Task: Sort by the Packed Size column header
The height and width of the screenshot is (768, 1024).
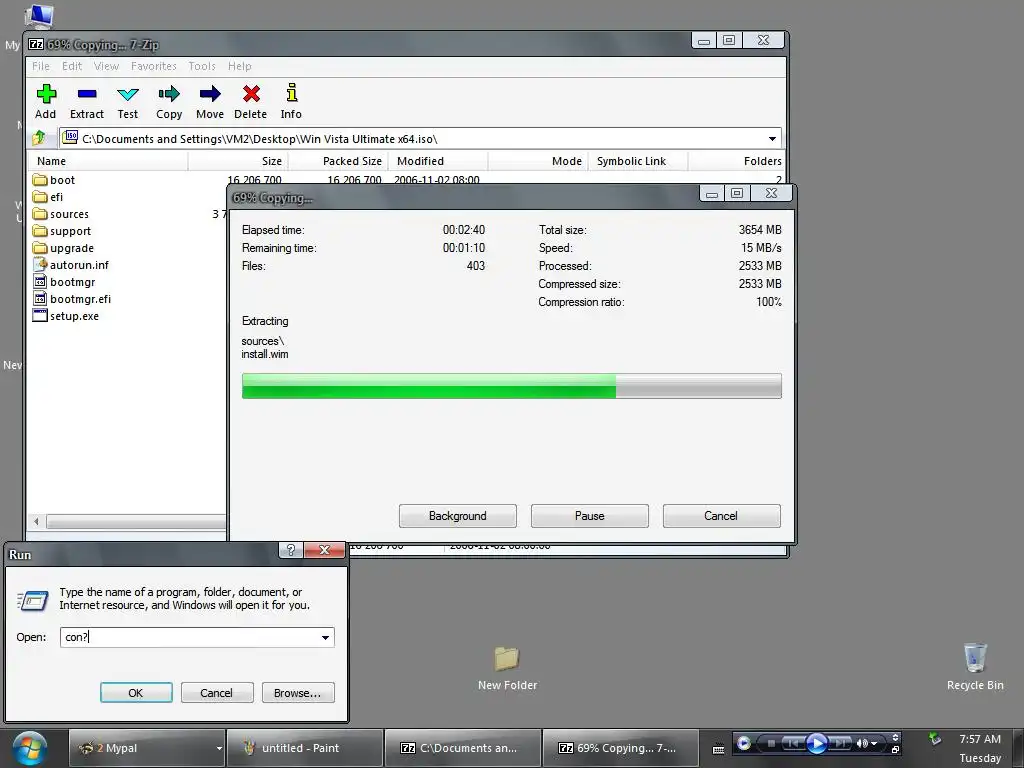Action: pos(338,161)
